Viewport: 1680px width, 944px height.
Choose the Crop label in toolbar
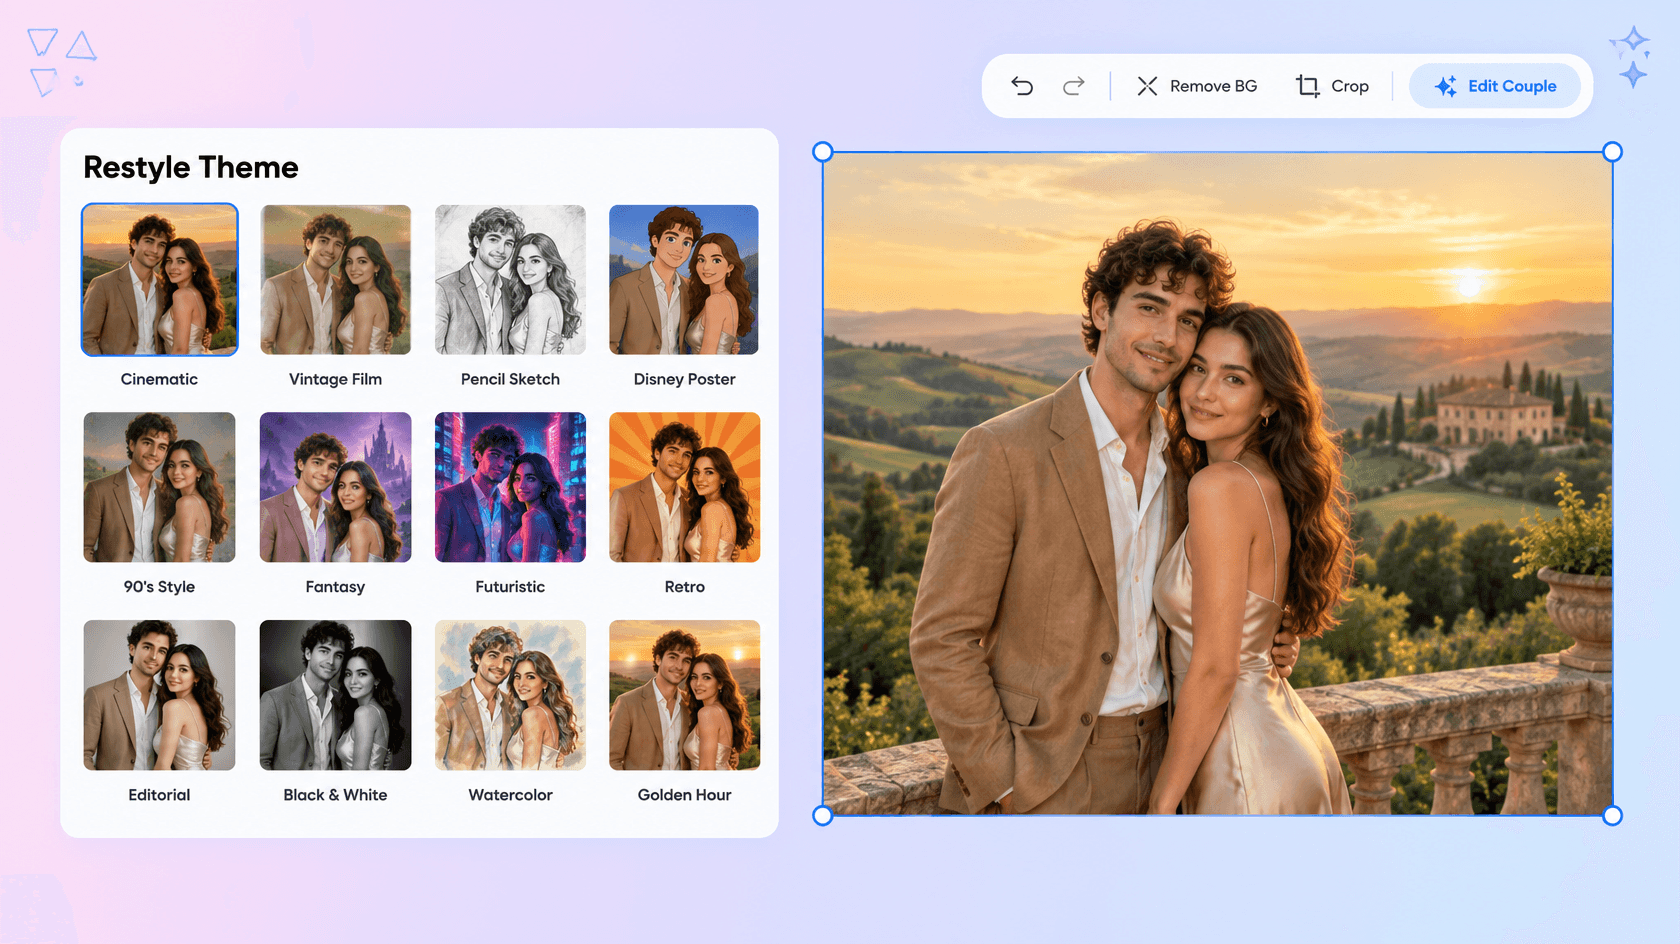pyautogui.click(x=1350, y=86)
